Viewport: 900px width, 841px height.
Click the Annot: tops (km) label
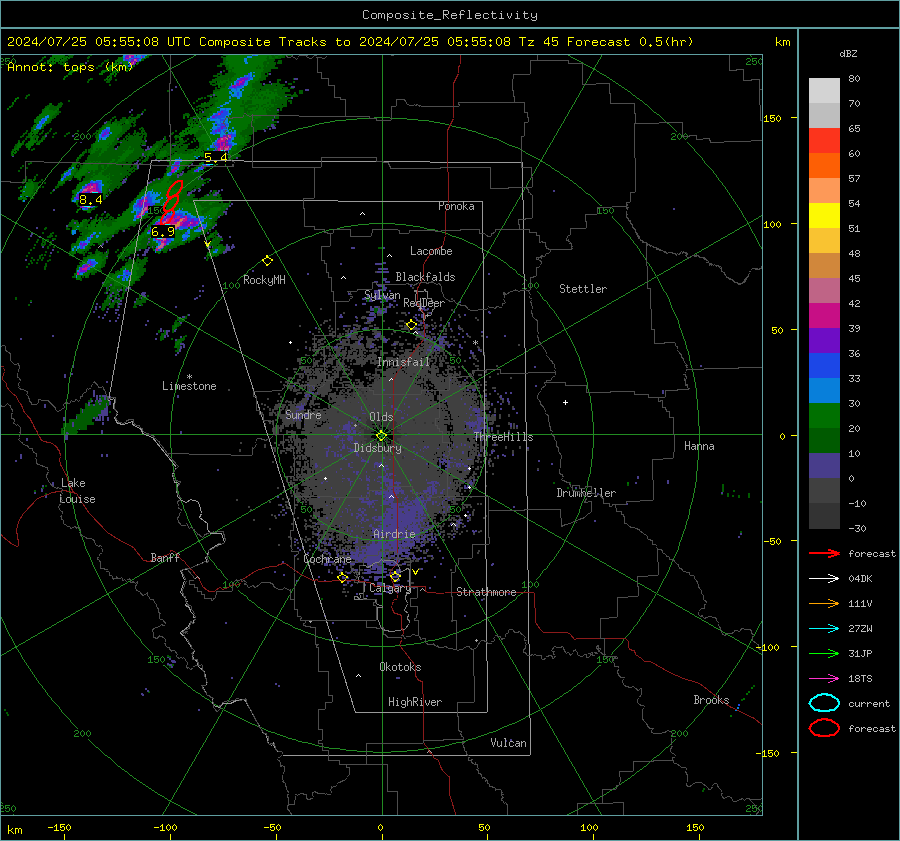[70, 67]
